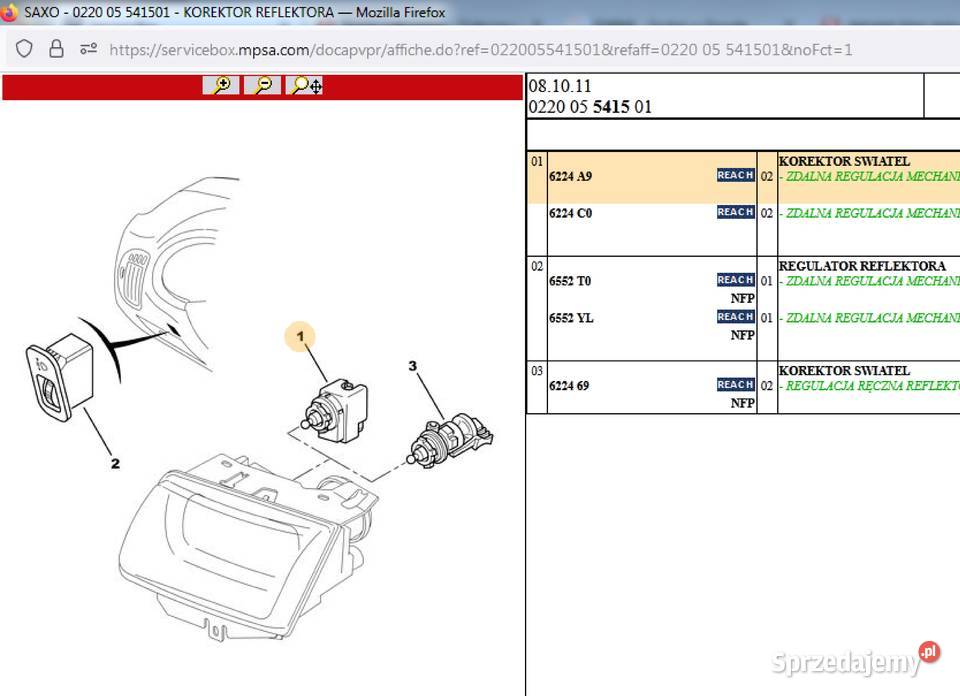Click the site security padlock icon
The width and height of the screenshot is (960, 696).
[x=56, y=48]
